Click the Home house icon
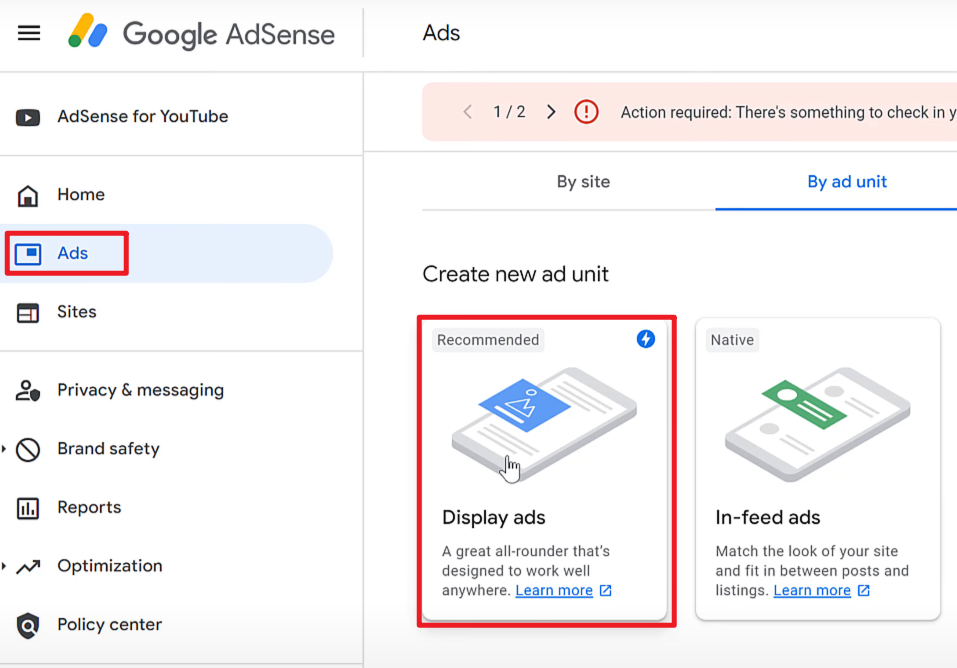 click(x=27, y=195)
